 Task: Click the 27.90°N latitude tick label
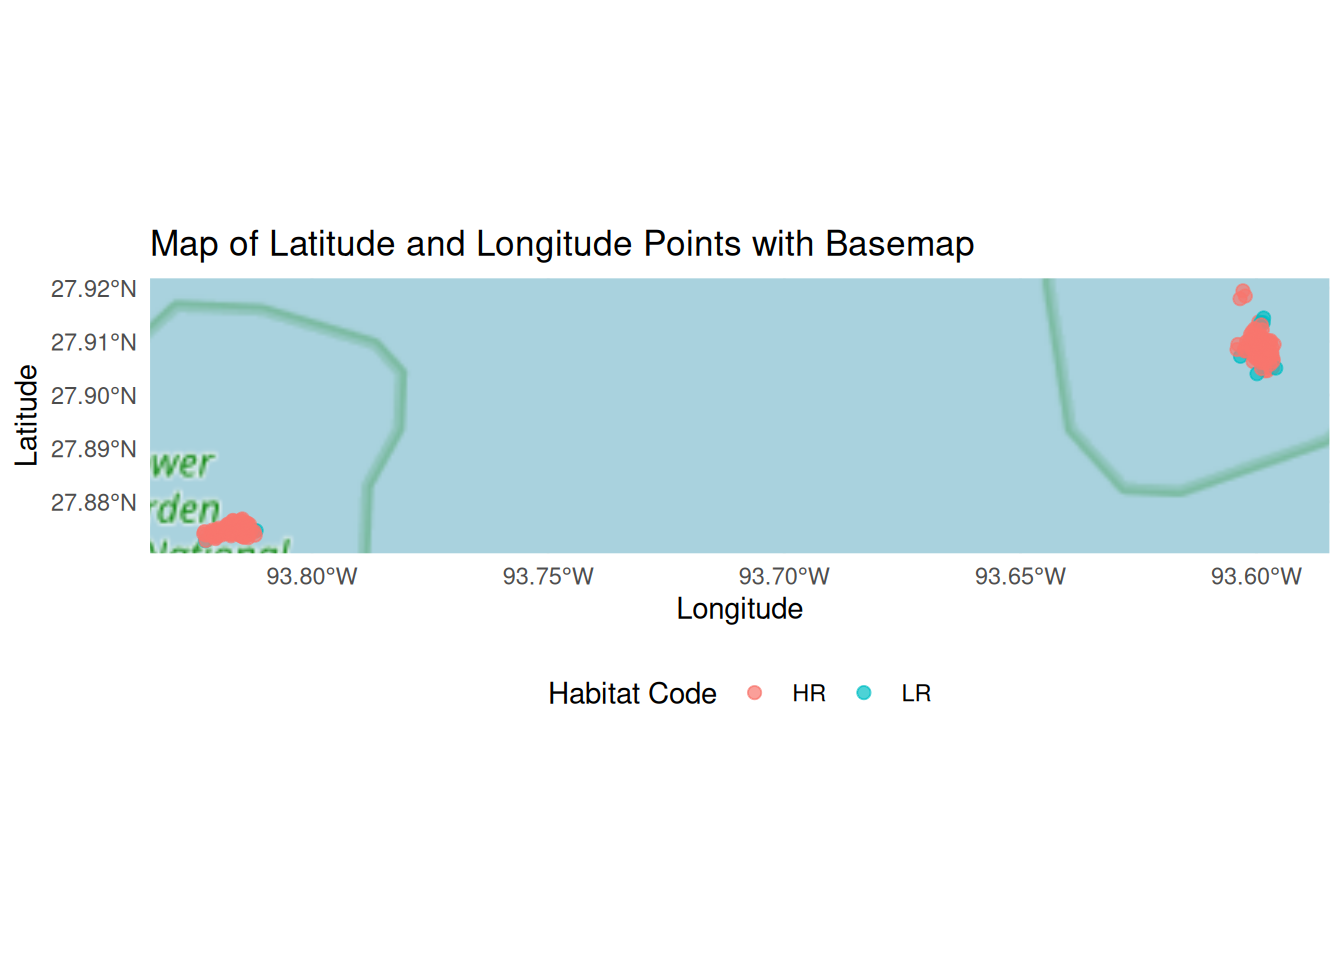coord(94,396)
